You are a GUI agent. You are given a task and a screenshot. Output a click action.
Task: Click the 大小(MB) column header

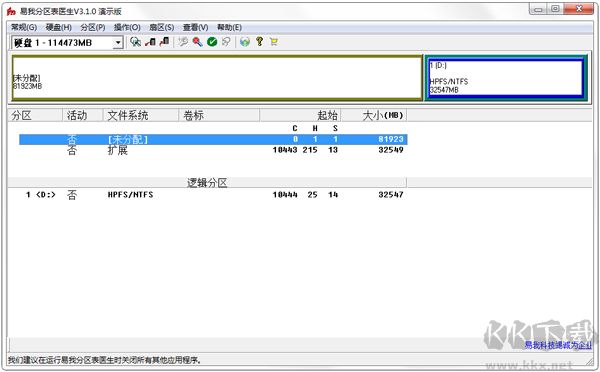(374, 115)
